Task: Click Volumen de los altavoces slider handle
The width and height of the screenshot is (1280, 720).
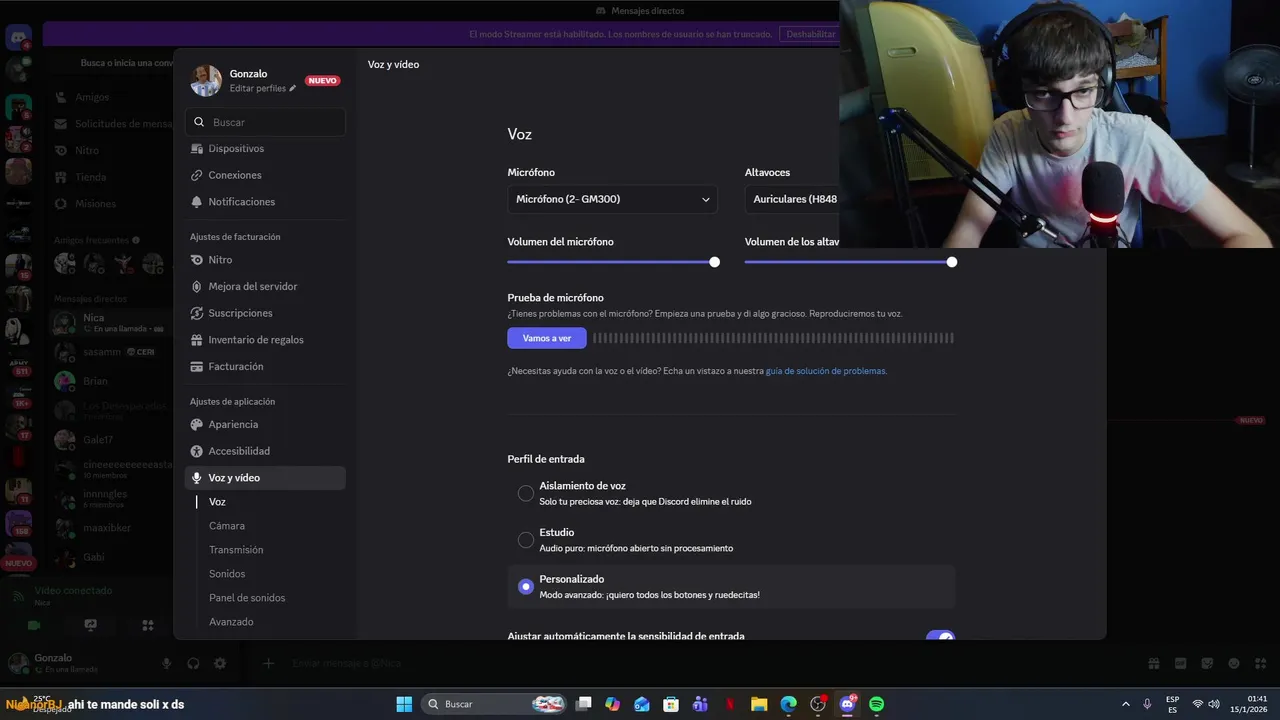Action: point(952,262)
